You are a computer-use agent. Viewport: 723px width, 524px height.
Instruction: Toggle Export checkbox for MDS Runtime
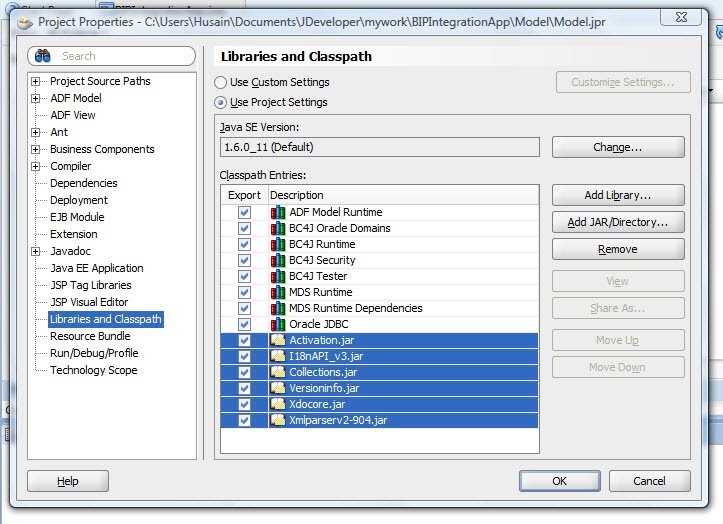244,292
